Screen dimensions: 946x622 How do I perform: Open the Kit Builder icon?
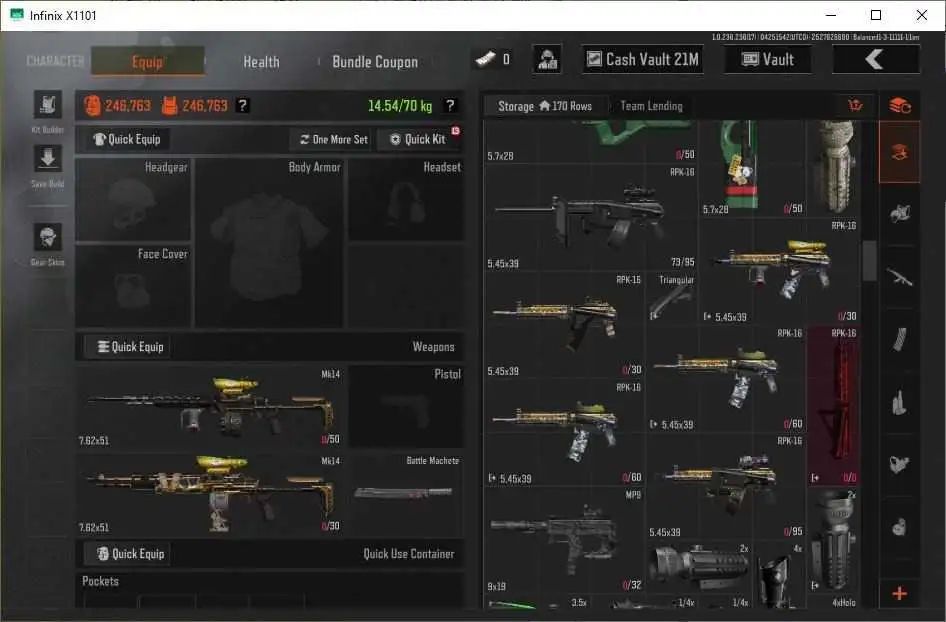(x=48, y=106)
